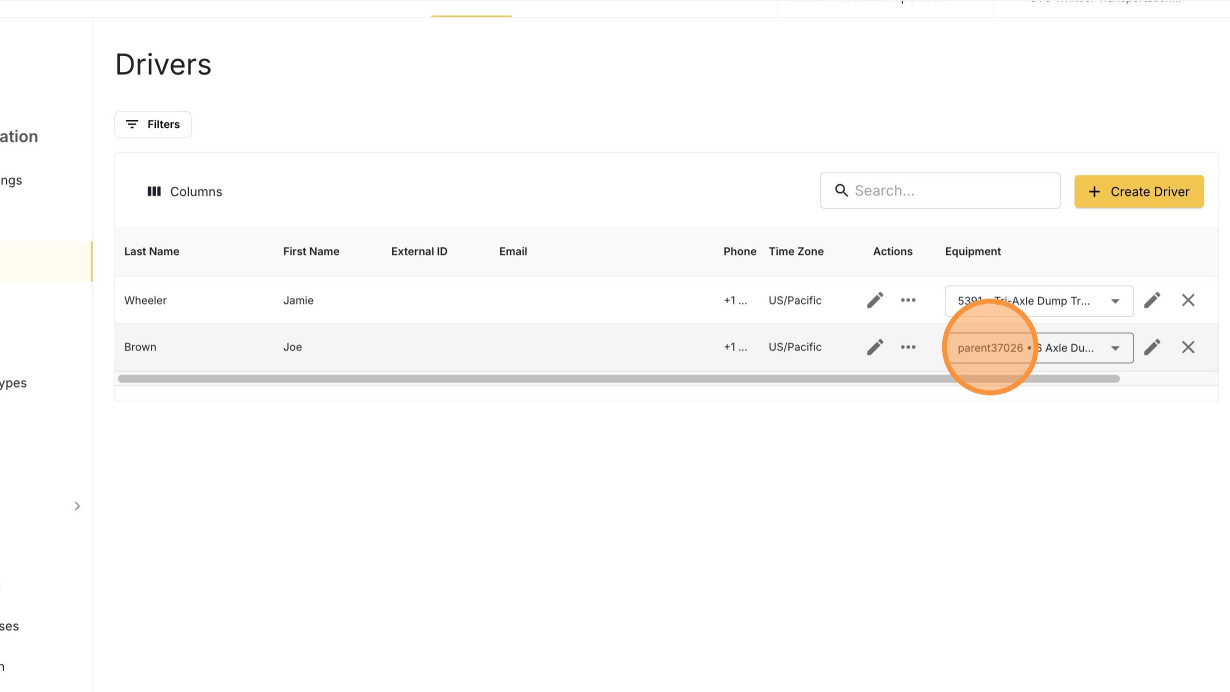Click the phone number in Wheeler row

tap(735, 300)
